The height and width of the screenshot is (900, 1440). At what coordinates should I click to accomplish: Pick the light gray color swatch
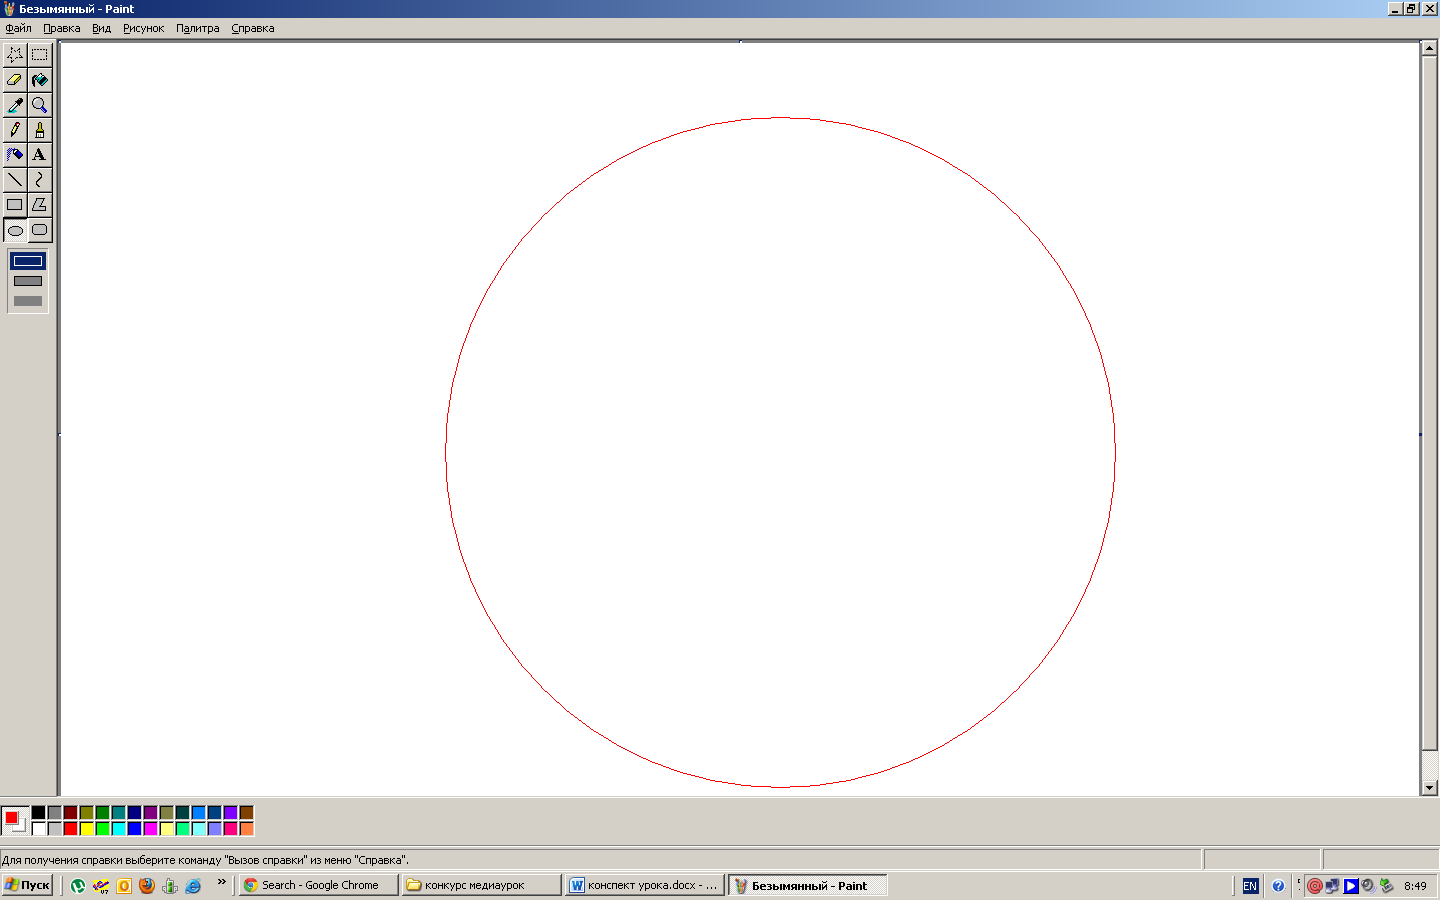54,829
